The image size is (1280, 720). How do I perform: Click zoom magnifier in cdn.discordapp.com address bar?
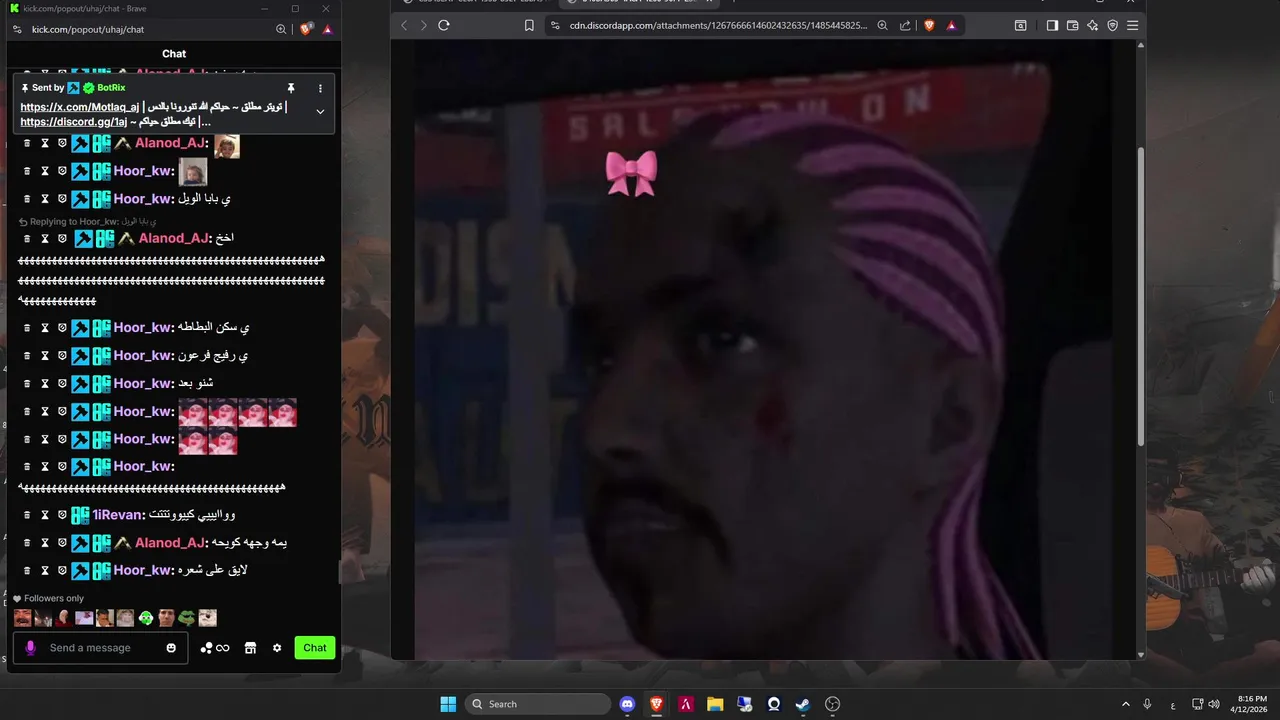click(882, 25)
